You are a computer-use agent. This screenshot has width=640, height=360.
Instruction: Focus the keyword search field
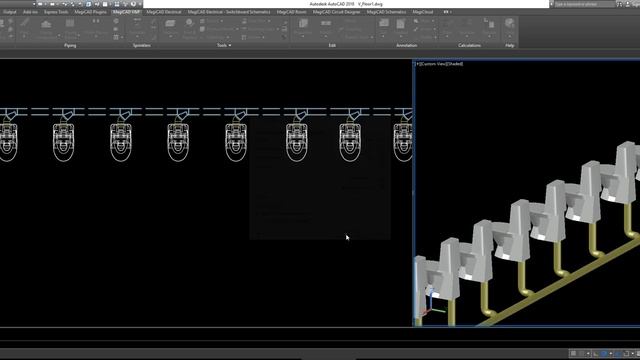coord(584,4)
